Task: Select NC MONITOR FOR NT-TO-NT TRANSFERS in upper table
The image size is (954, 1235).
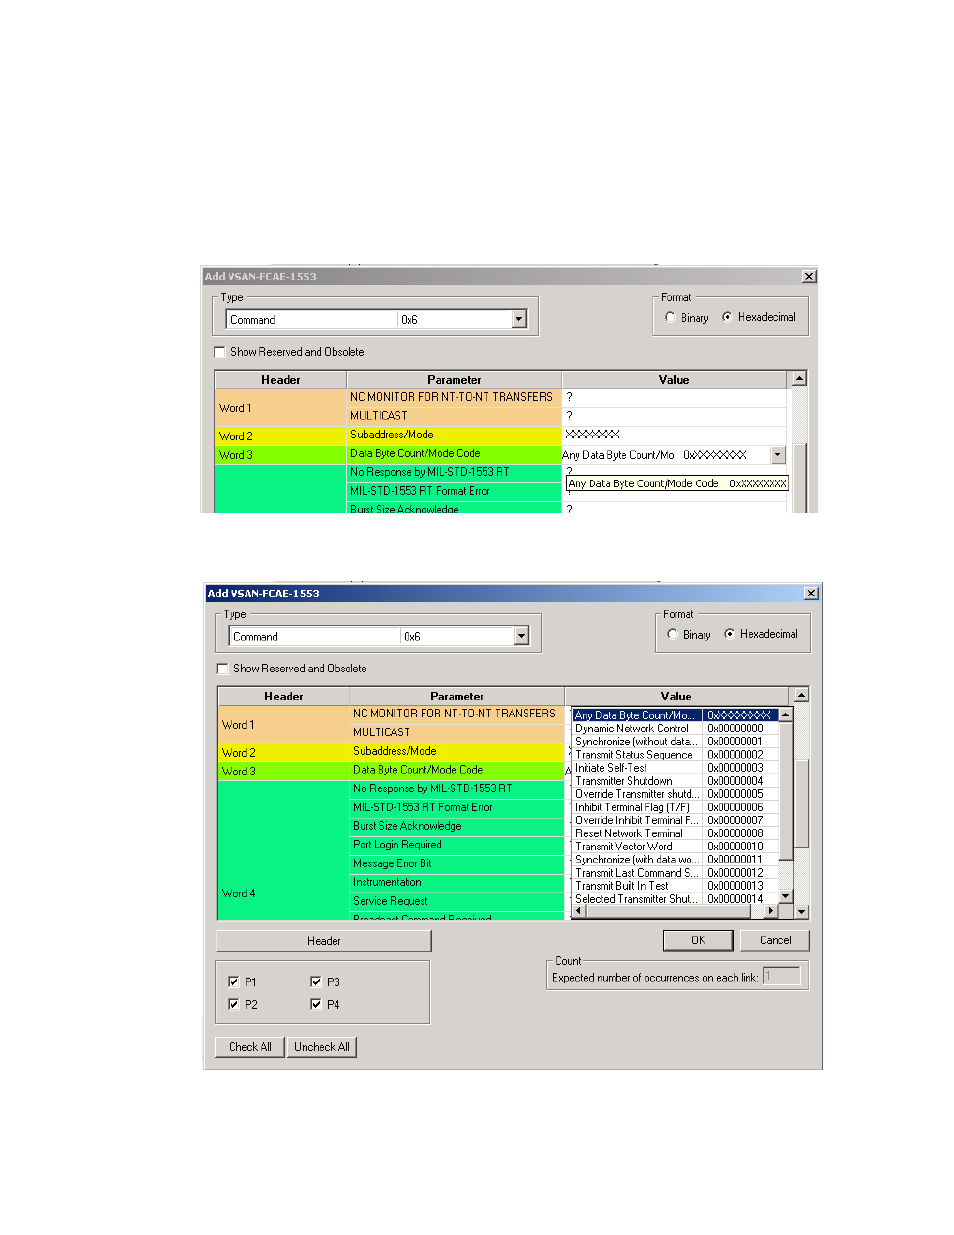Action: pyautogui.click(x=454, y=398)
